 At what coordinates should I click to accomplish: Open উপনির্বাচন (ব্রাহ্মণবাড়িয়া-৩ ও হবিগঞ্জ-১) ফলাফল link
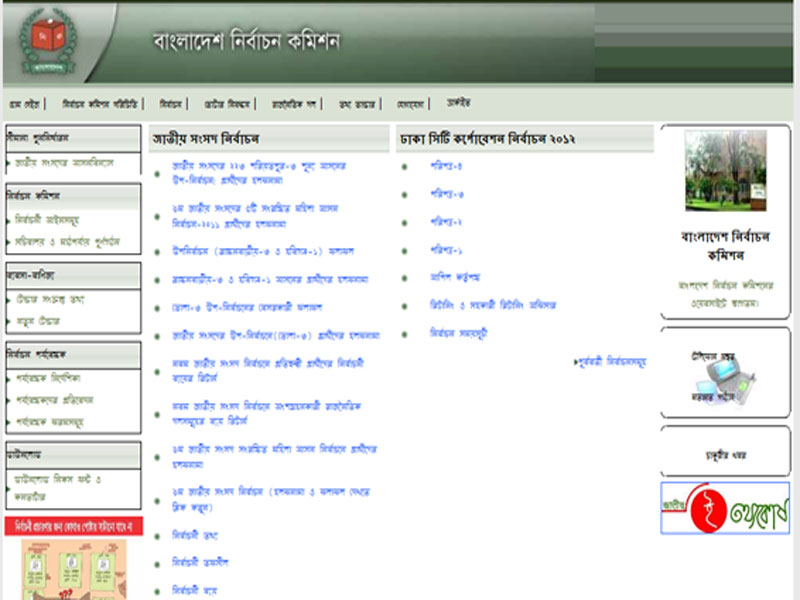pyautogui.click(x=263, y=251)
